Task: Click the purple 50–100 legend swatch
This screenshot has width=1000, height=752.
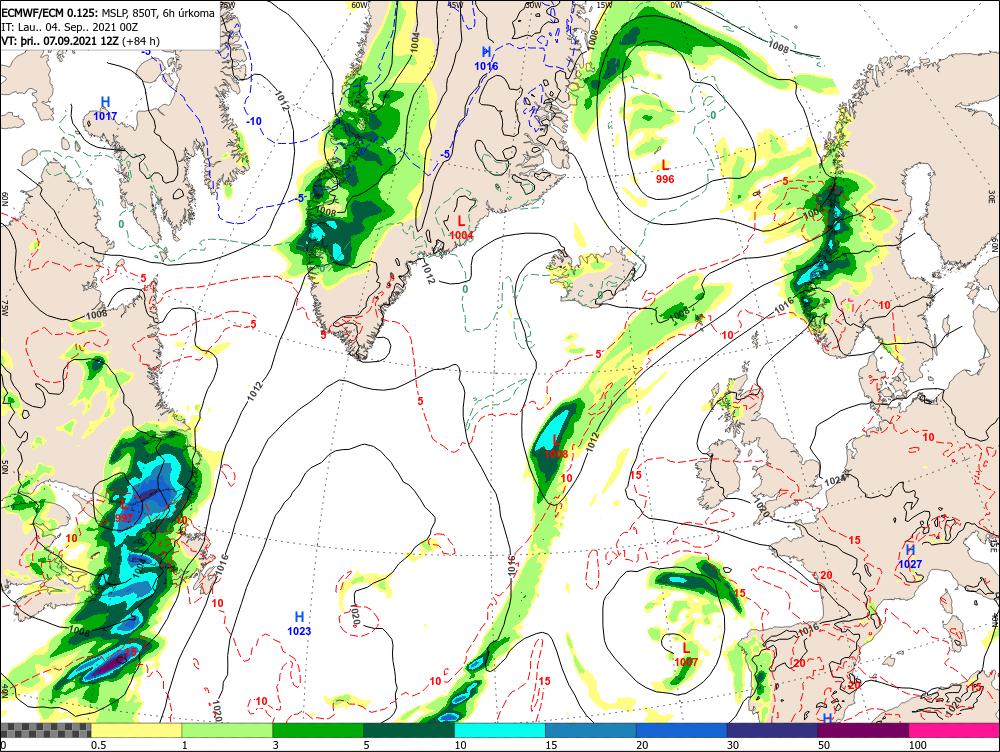Action: (x=864, y=730)
